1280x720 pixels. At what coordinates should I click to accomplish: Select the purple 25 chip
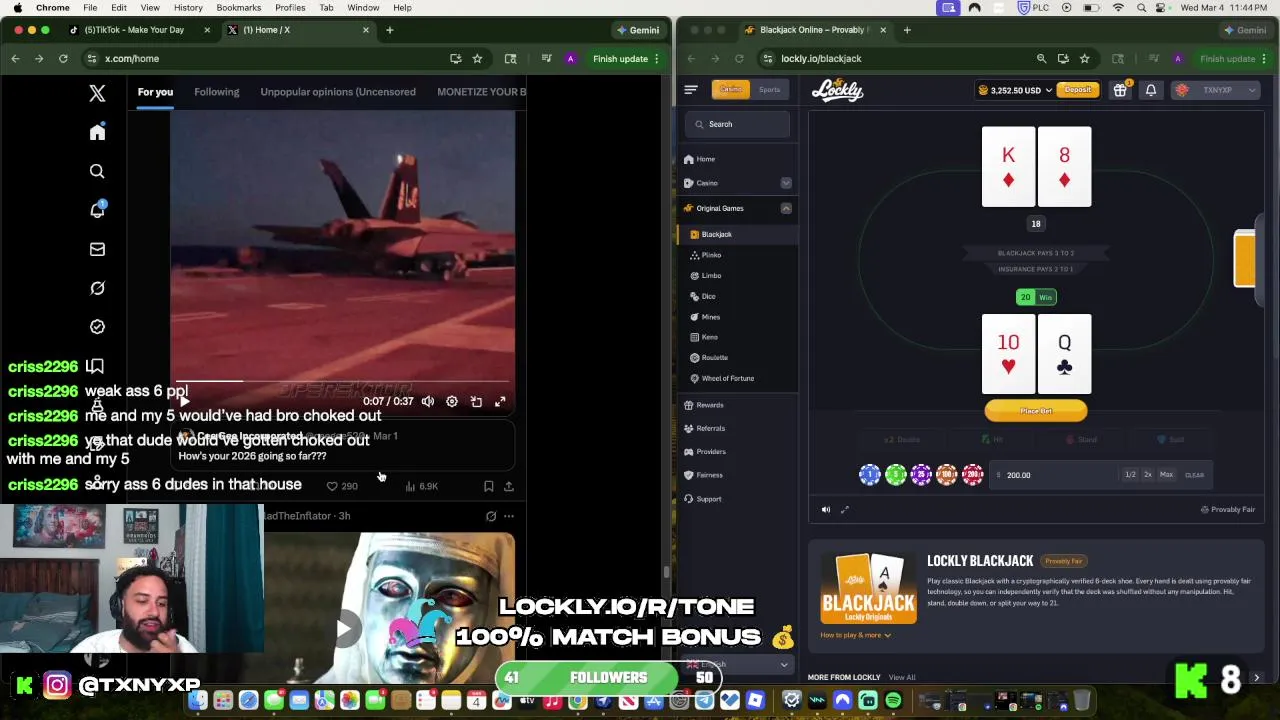[921, 475]
